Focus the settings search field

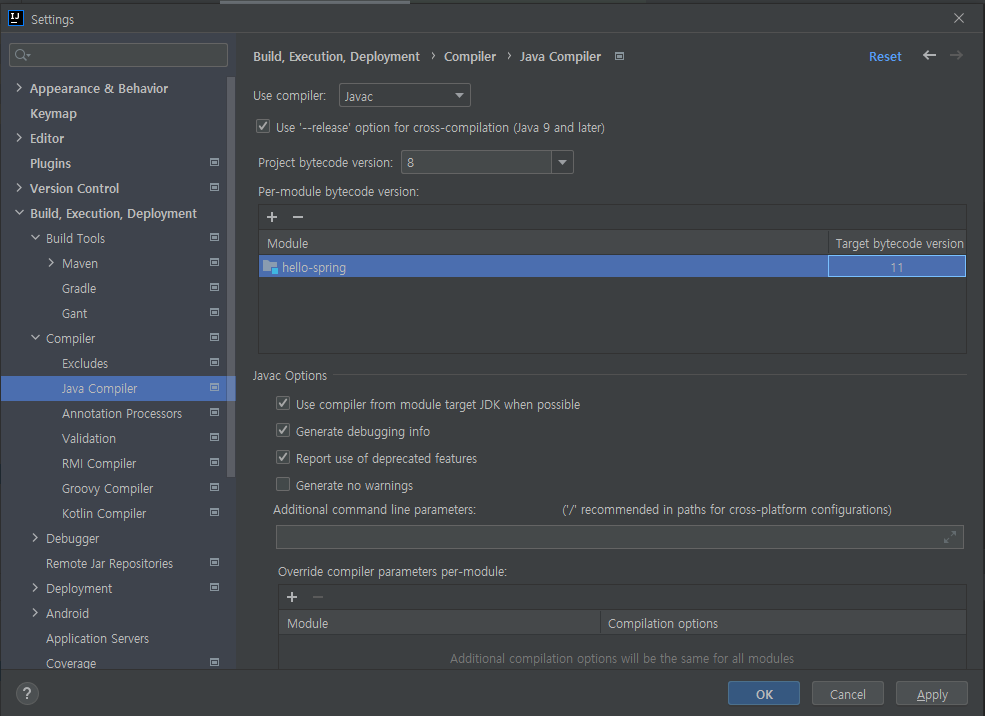coord(118,55)
